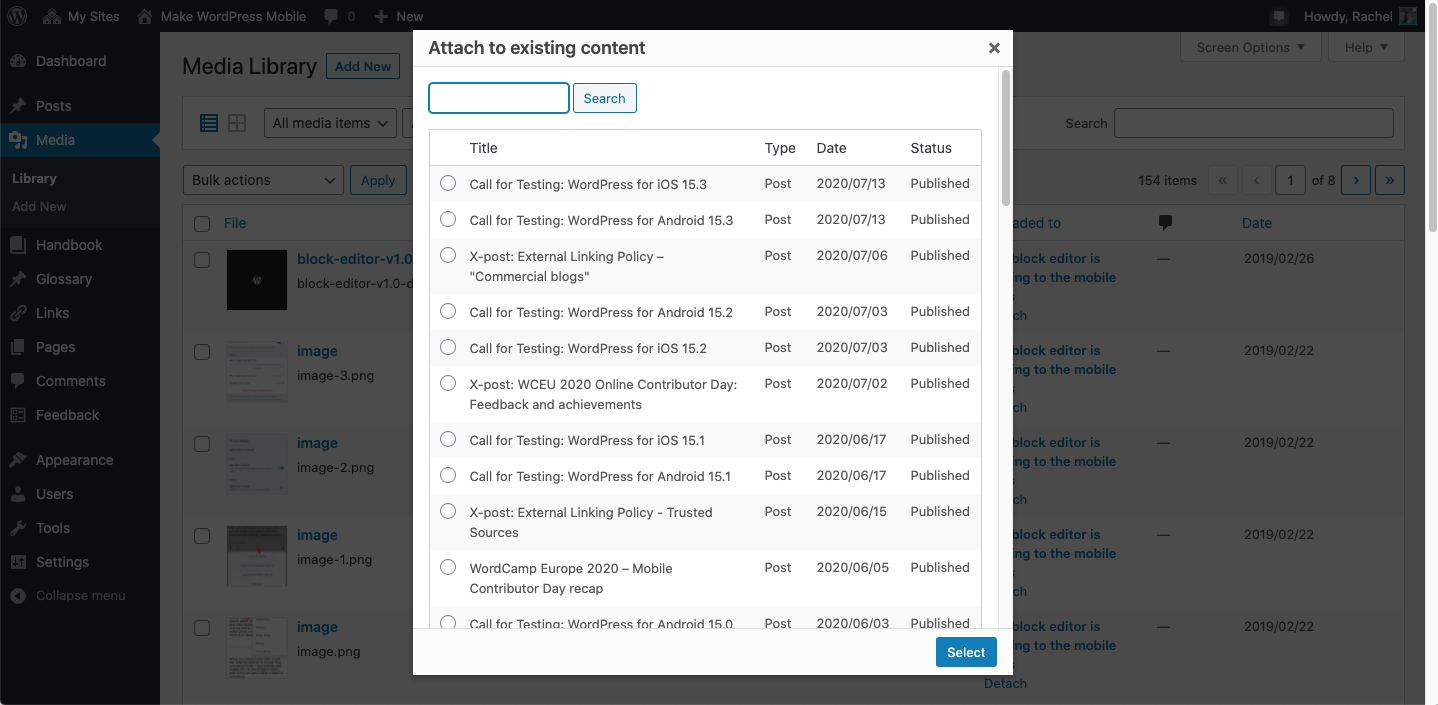Close the Attach to existing content dialog

click(x=994, y=48)
